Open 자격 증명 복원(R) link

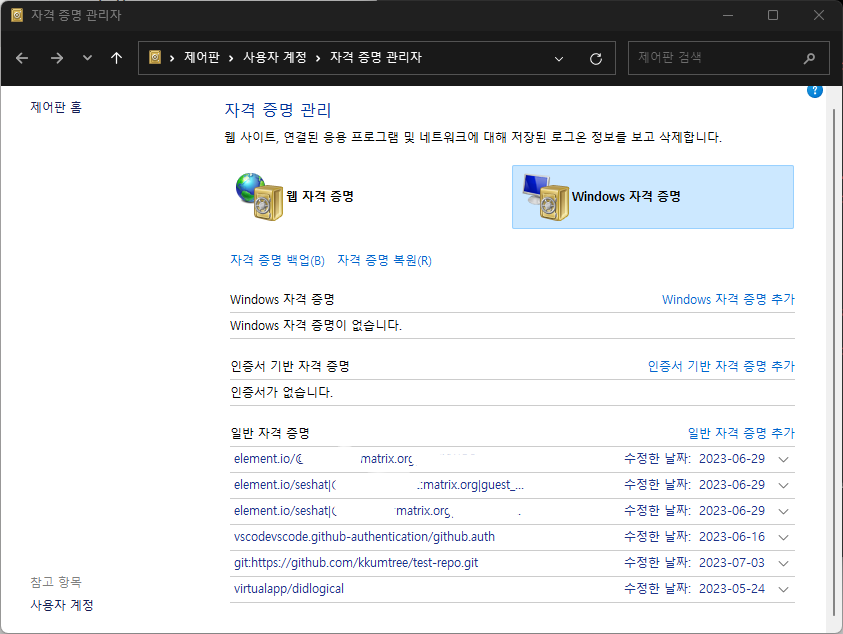(x=384, y=260)
